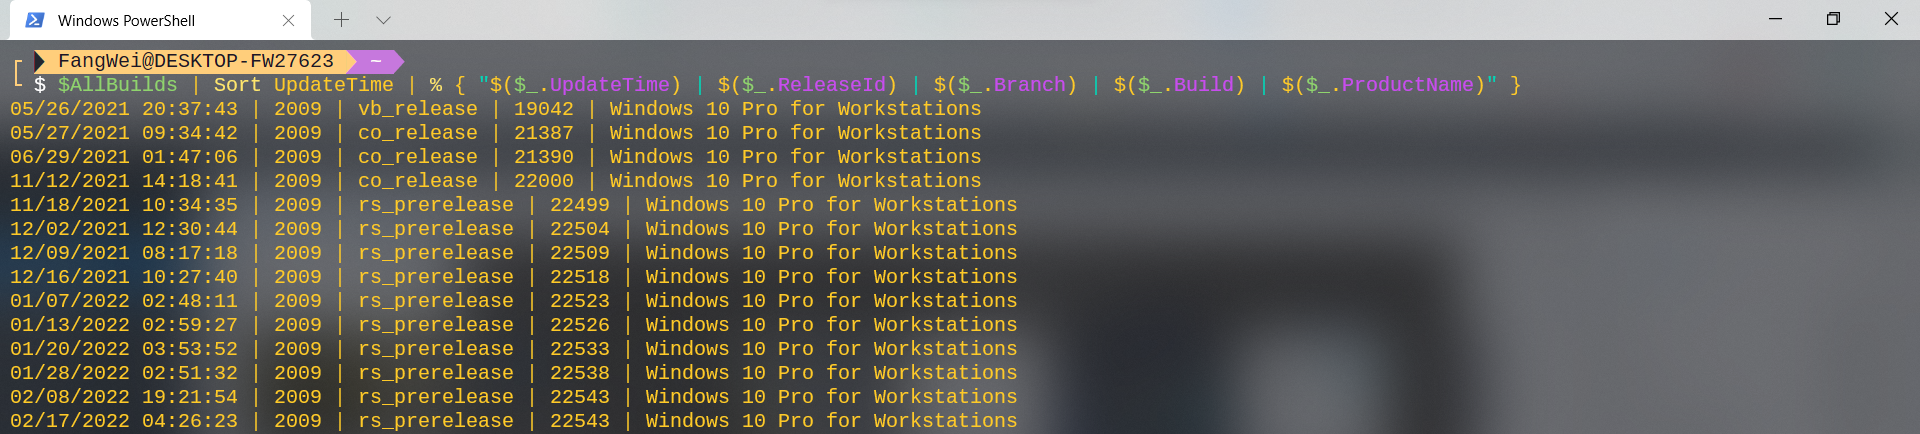The image size is (1920, 434).
Task: Click the $AllBuilds variable in command
Action: (118, 85)
